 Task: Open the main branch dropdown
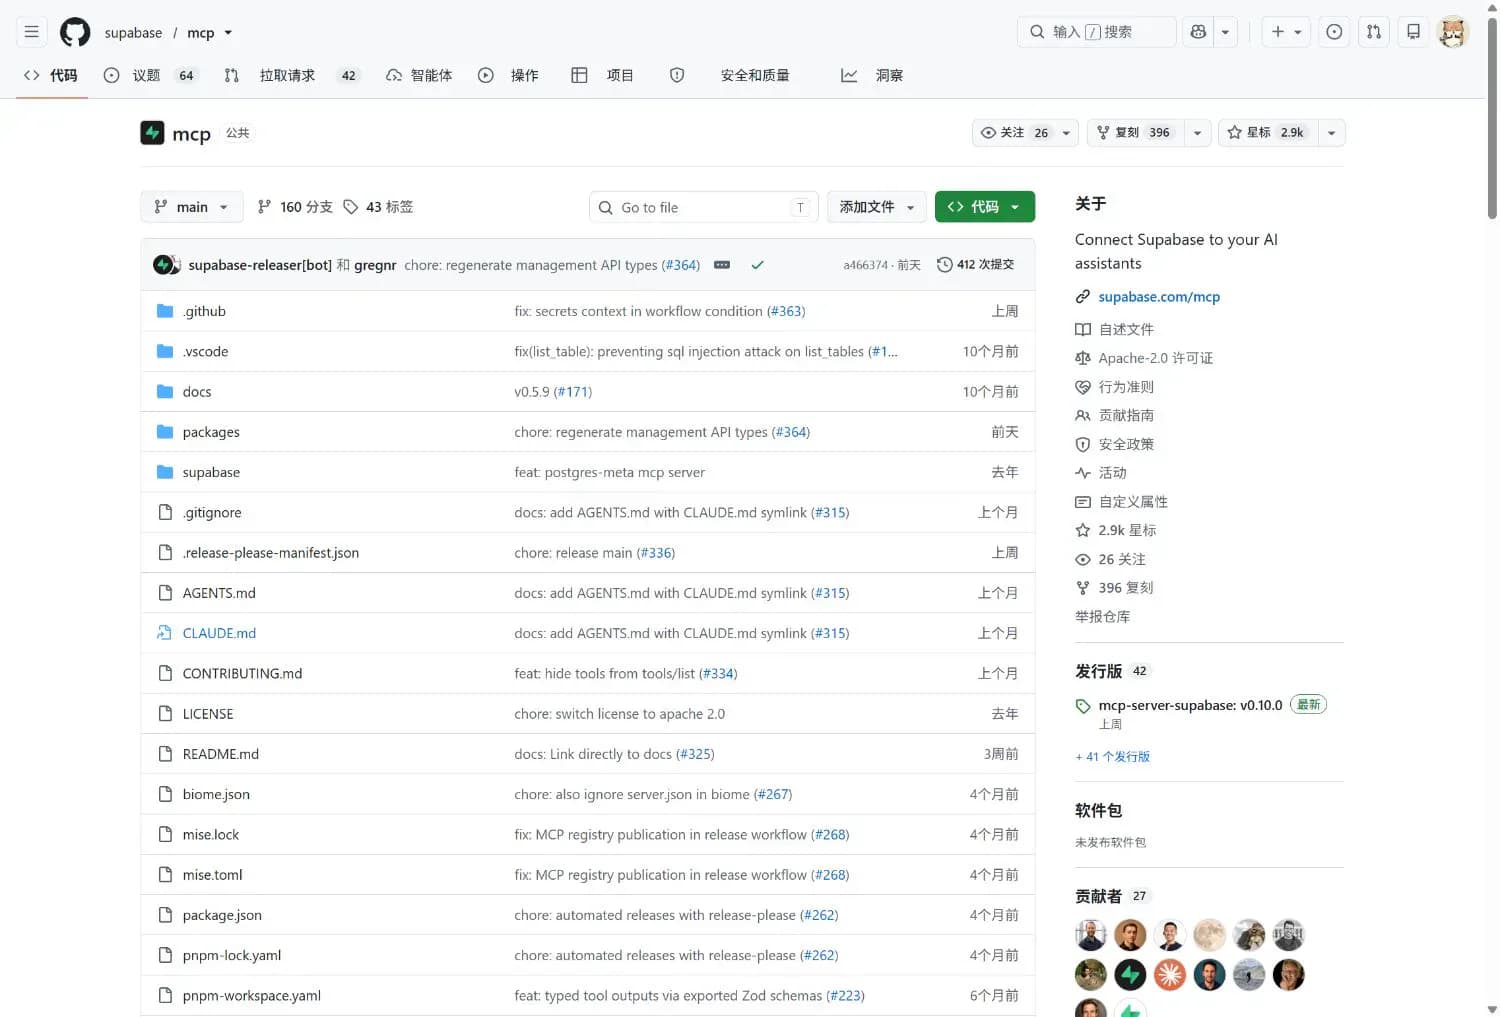191,207
